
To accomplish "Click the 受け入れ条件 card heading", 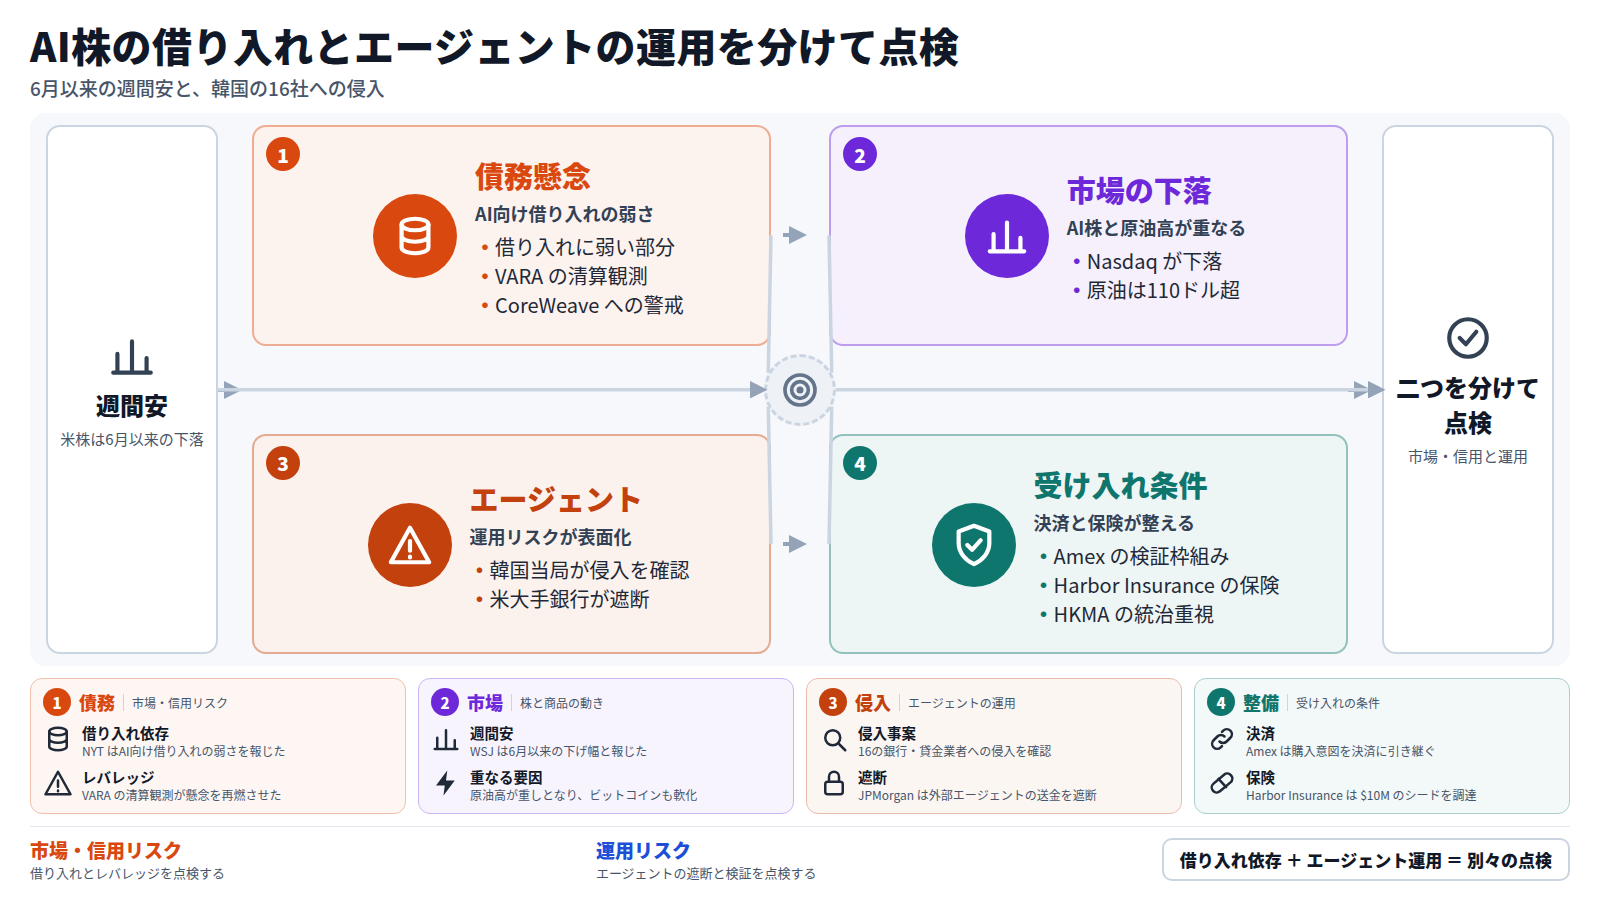I will [1120, 486].
